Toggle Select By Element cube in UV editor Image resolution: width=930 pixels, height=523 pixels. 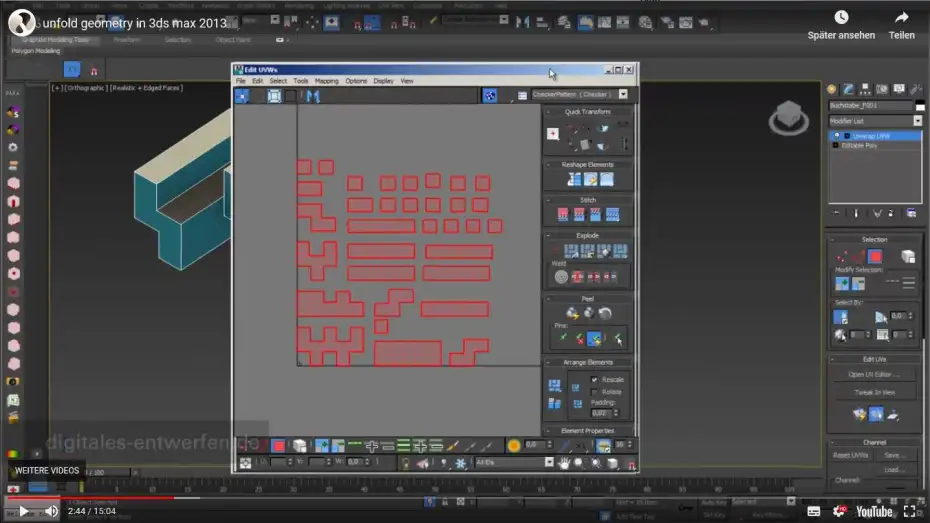coord(300,445)
